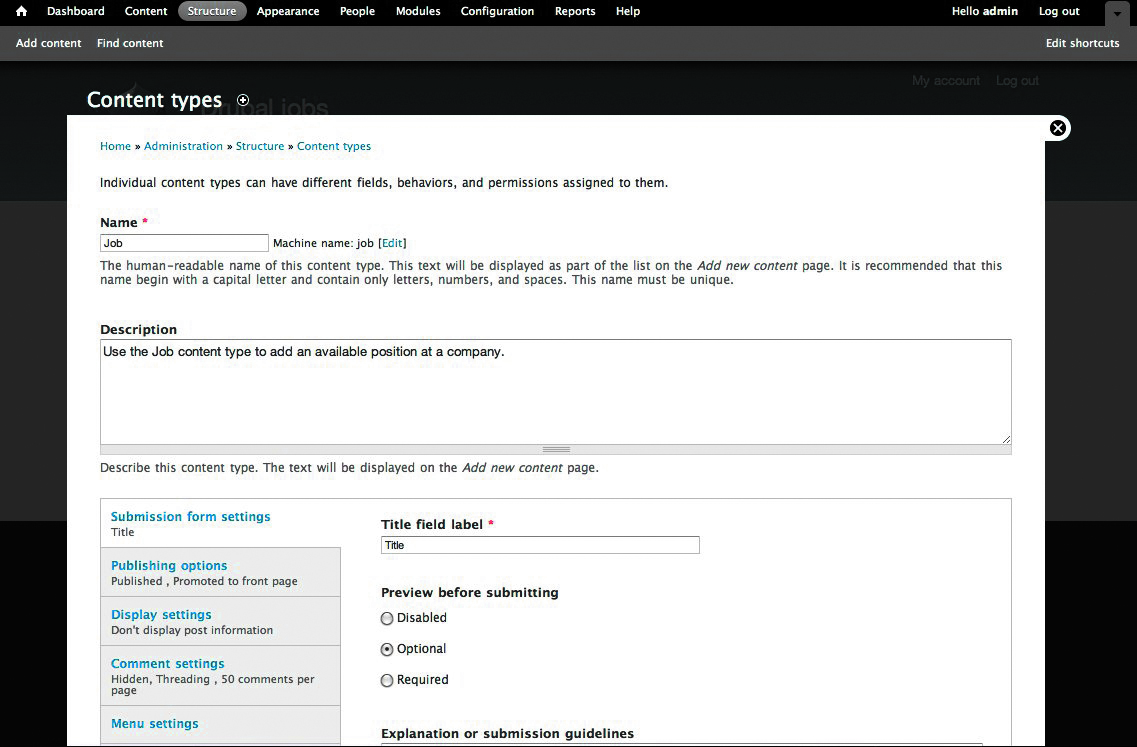Viewport: 1137px width, 747px height.
Task: Select the Submission form settings tab
Action: 220,524
